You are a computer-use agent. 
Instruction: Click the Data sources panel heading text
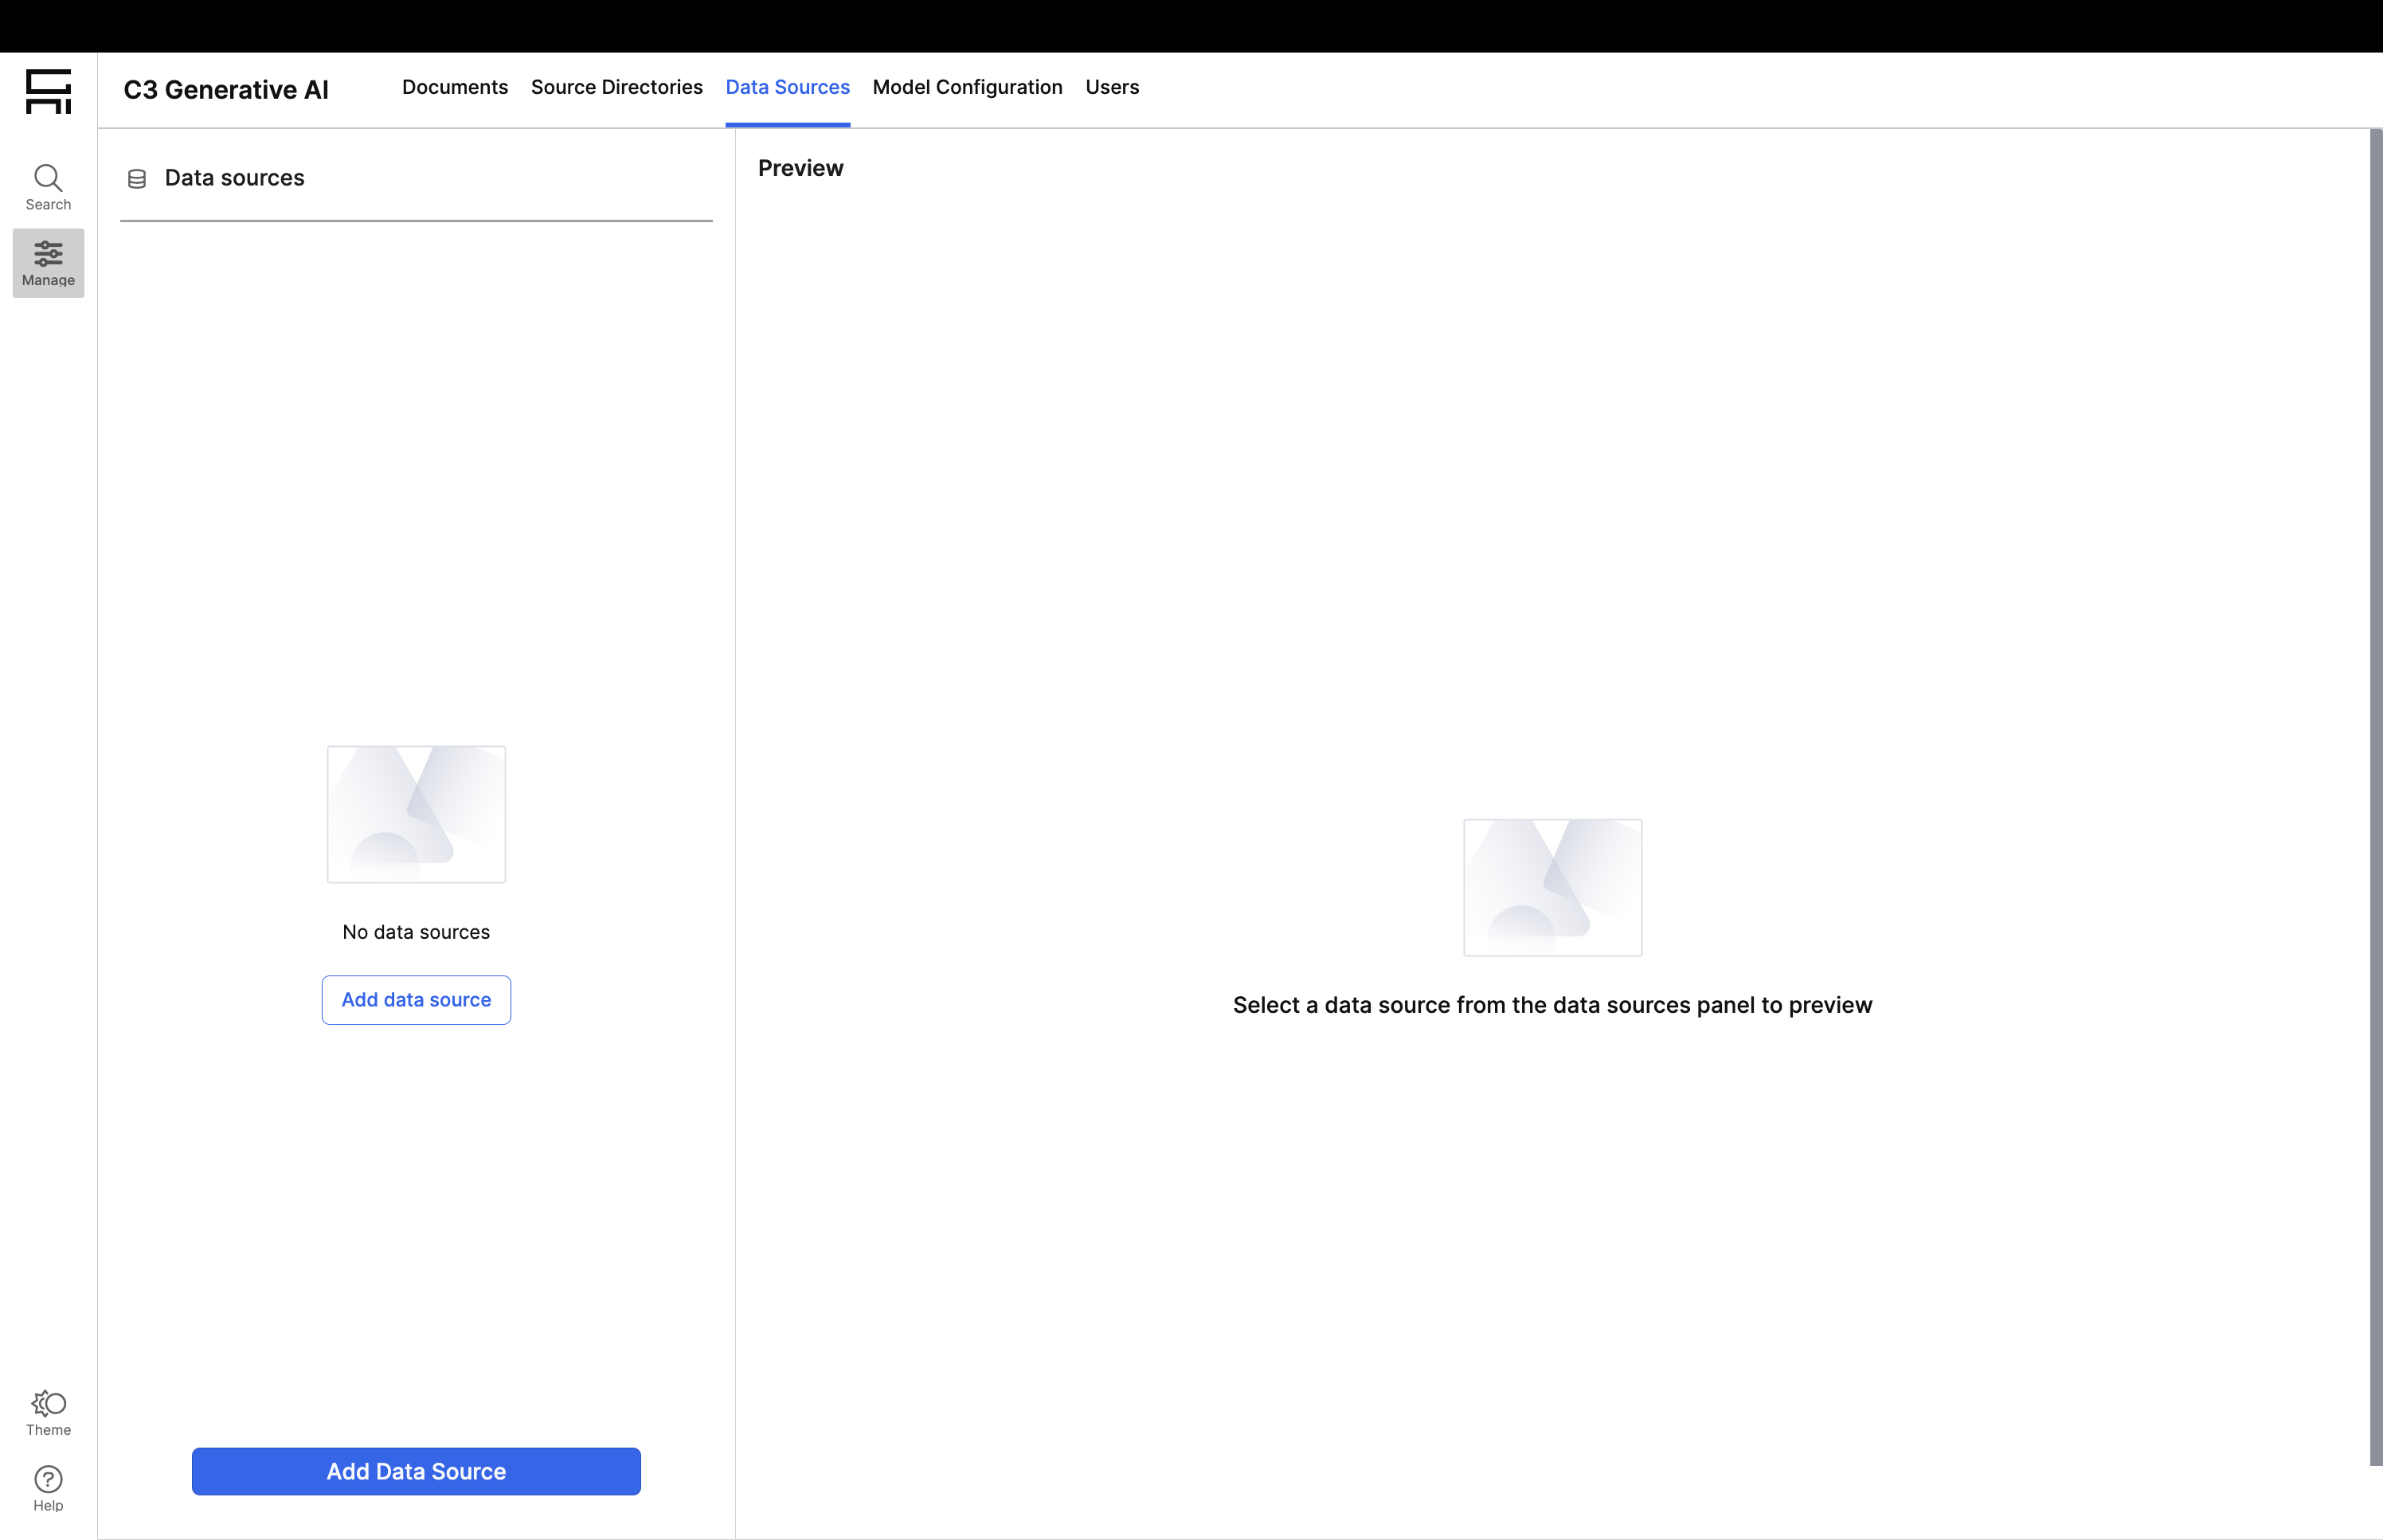234,178
